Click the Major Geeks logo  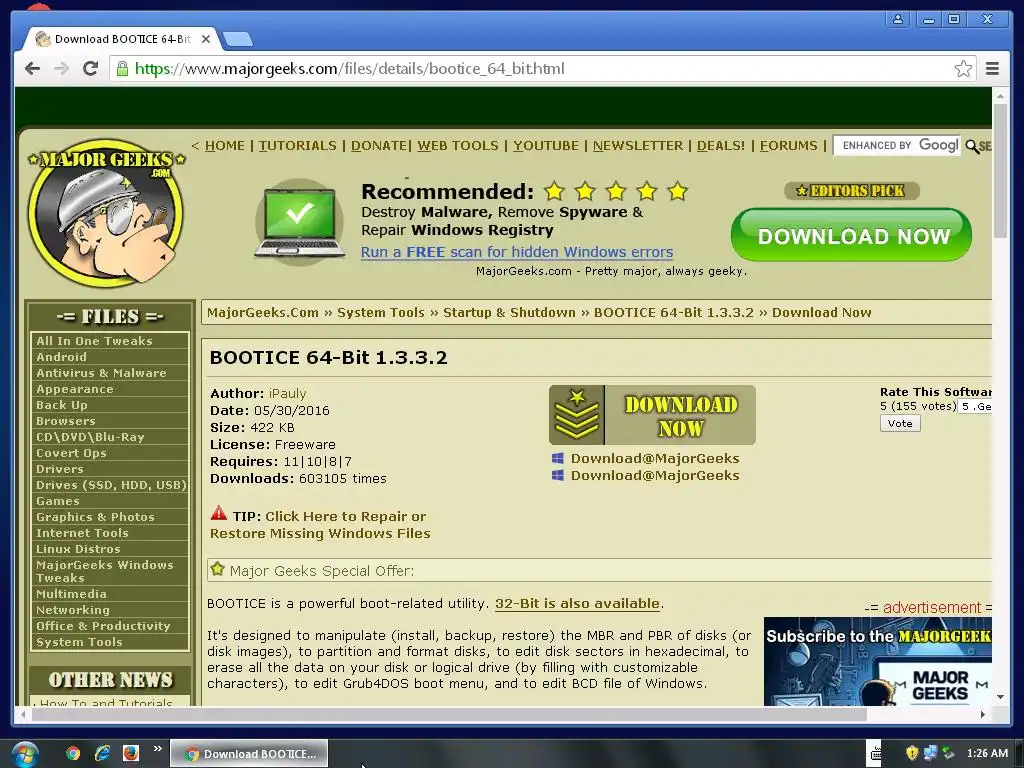[x=106, y=212]
